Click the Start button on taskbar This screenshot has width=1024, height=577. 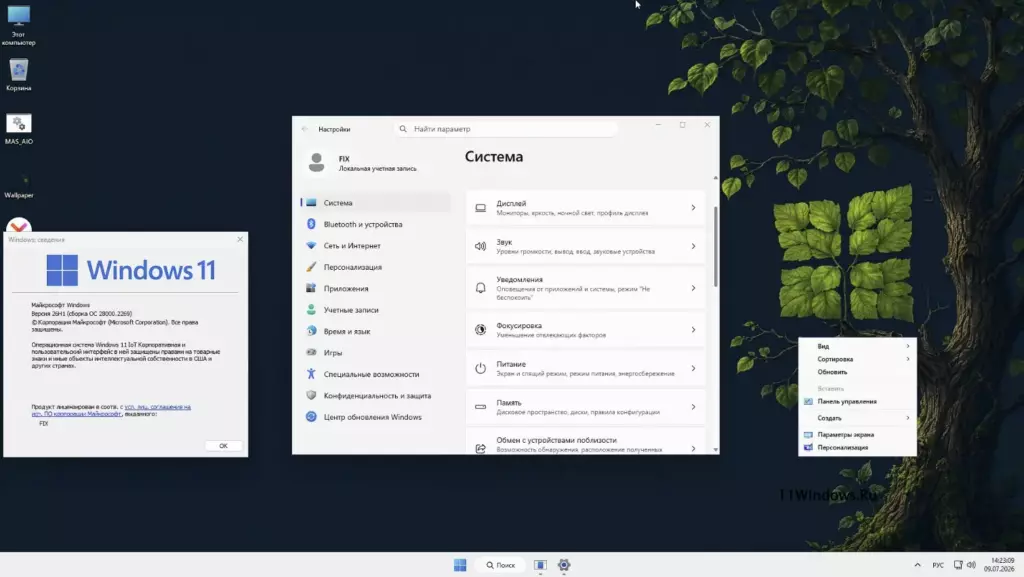tap(460, 565)
